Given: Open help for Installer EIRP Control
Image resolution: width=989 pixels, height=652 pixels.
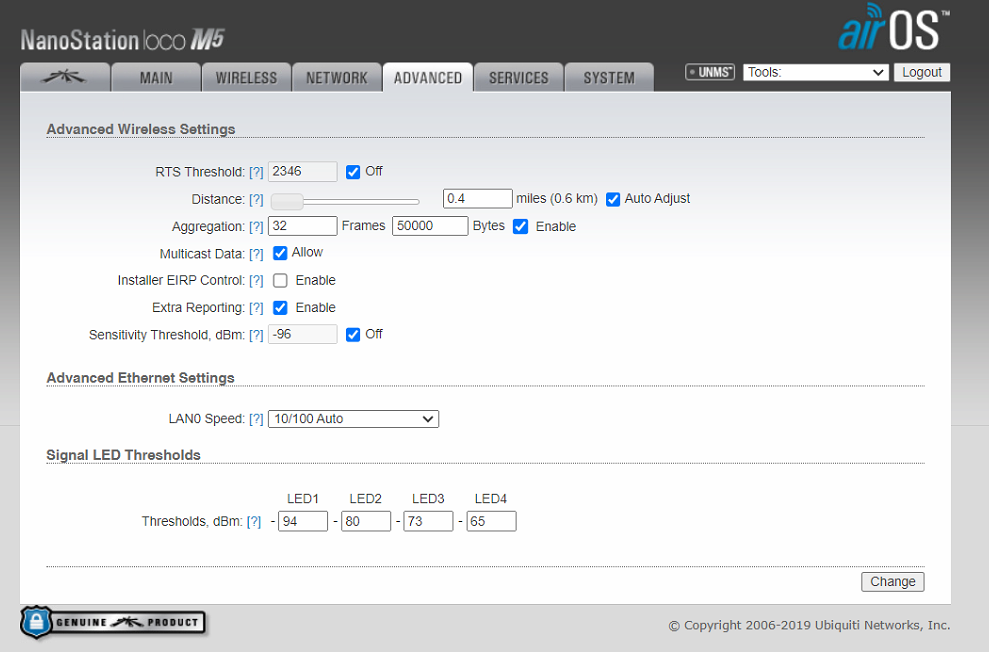Looking at the screenshot, I should tap(256, 281).
